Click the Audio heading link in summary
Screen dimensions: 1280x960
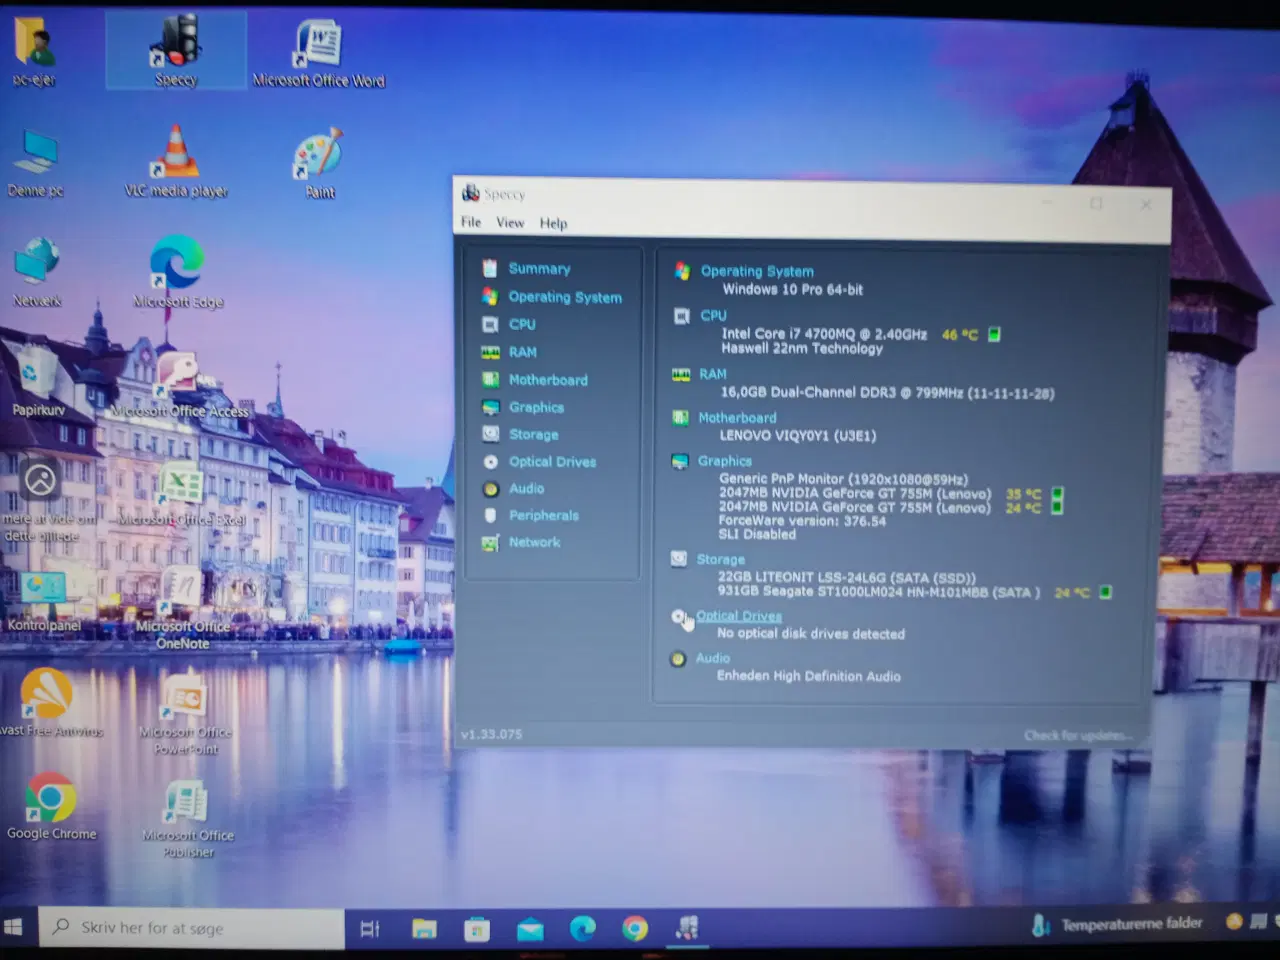tap(713, 658)
